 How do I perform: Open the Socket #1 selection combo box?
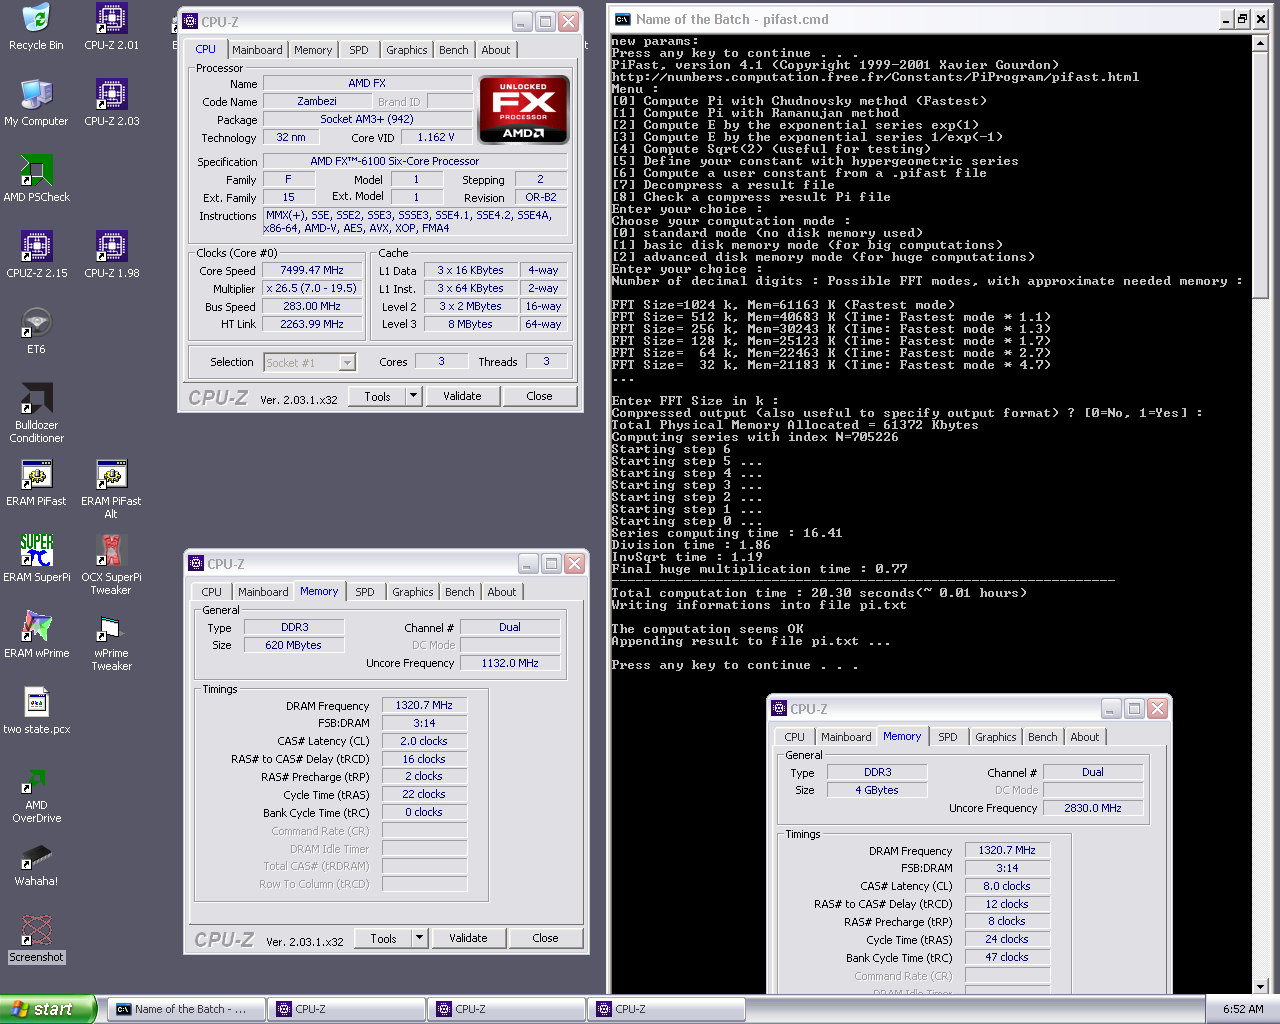pos(309,362)
